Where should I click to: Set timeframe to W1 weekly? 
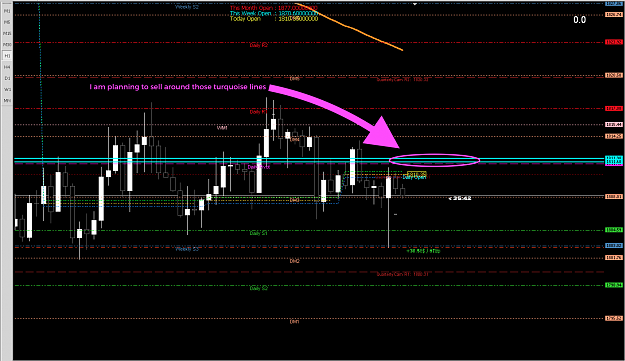(7, 89)
